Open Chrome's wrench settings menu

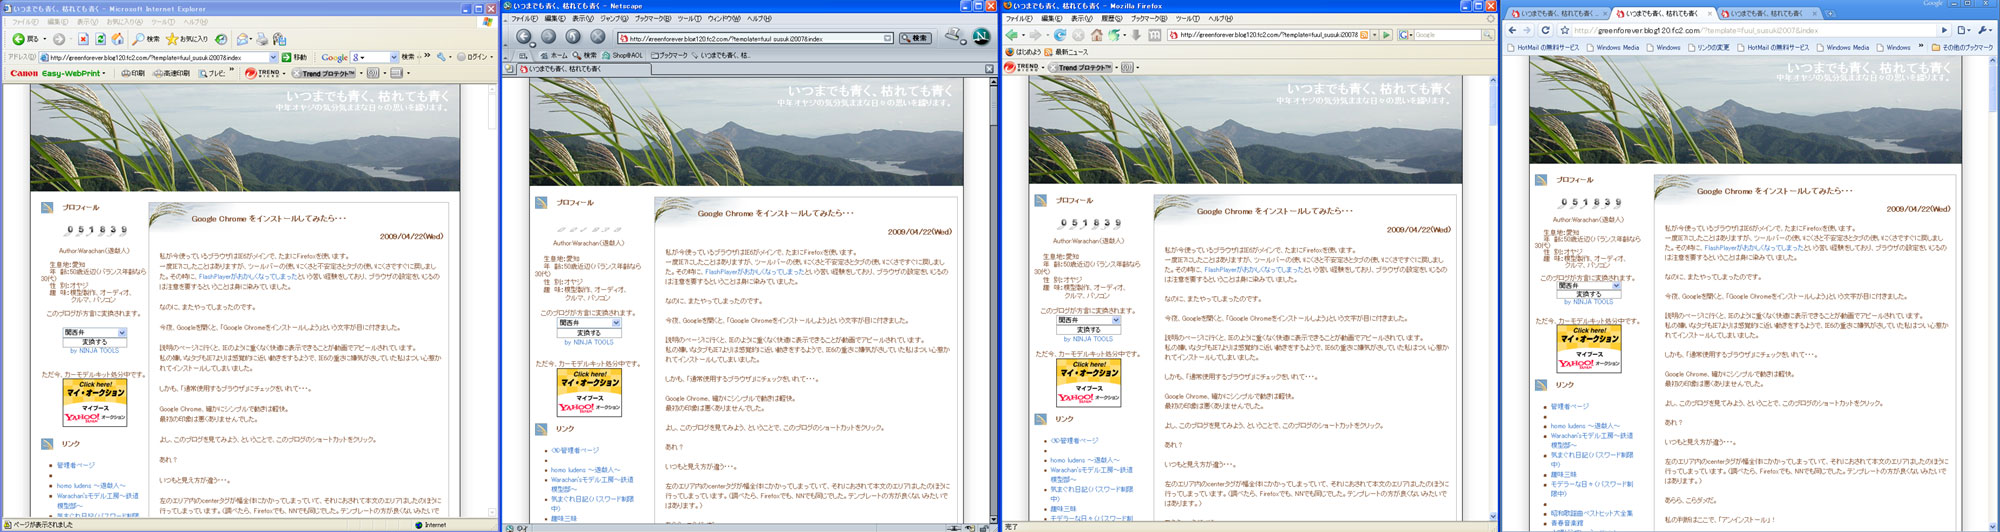pos(1984,31)
